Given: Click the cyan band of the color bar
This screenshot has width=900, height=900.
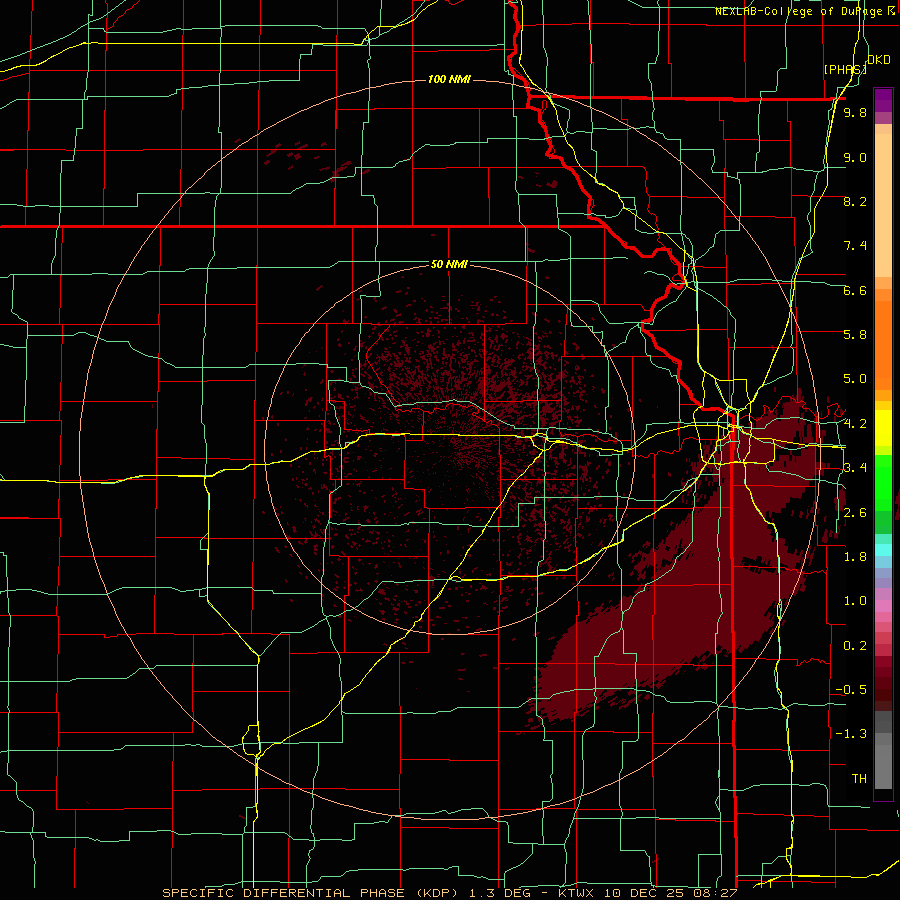Looking at the screenshot, I should pyautogui.click(x=883, y=550).
